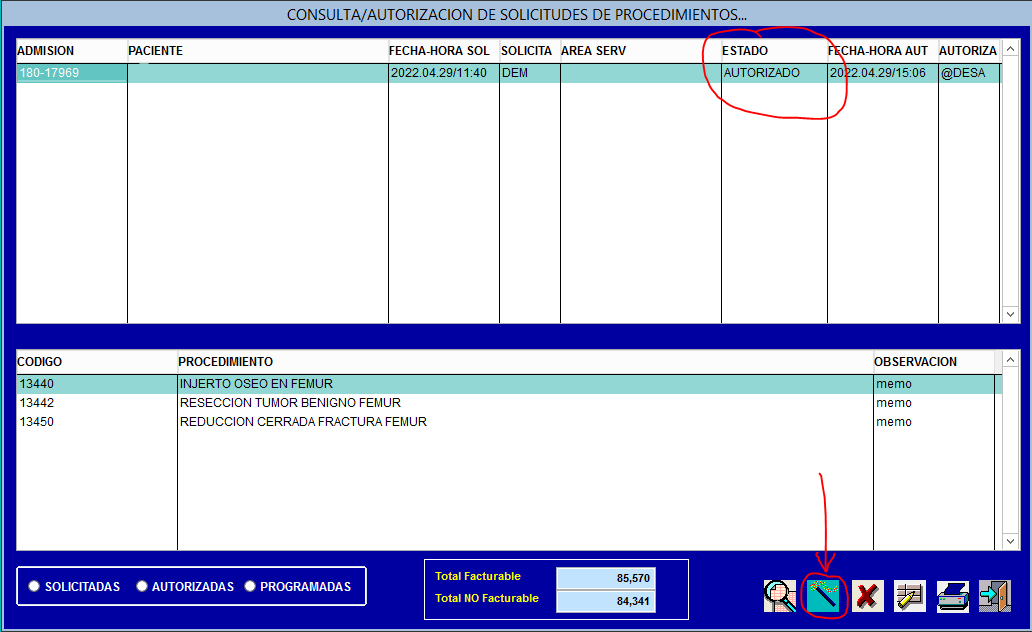The width and height of the screenshot is (1032, 632).
Task: Click the FECHA-HORA SOL column header
Action: pyautogui.click(x=444, y=51)
